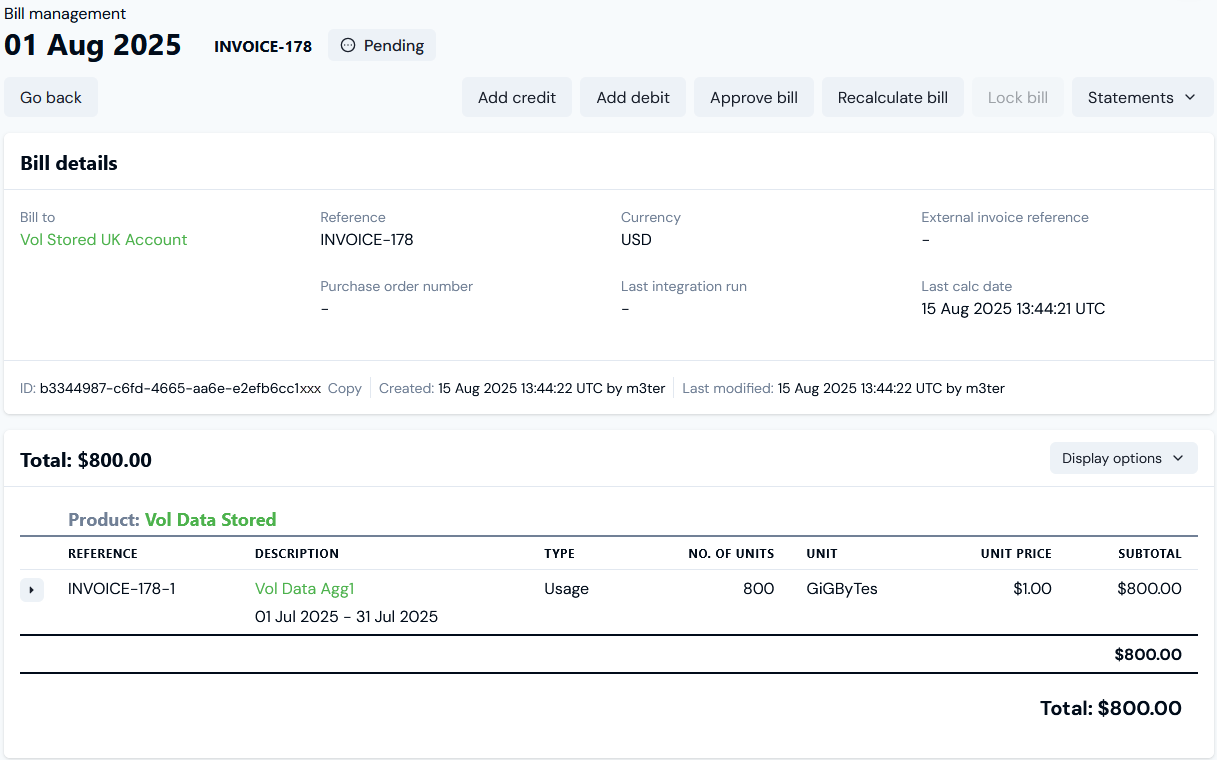Click the REFERENCE column header
This screenshot has height=760, width=1217.
(x=103, y=554)
